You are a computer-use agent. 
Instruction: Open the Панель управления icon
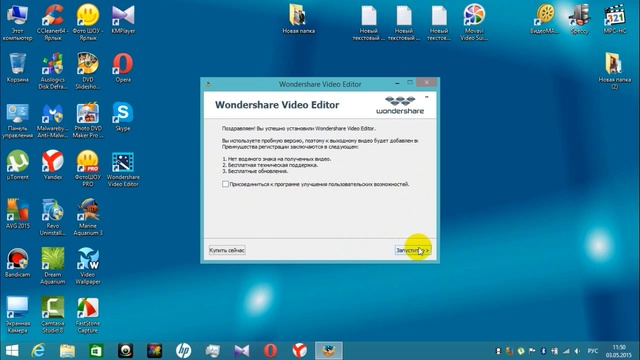click(18, 121)
